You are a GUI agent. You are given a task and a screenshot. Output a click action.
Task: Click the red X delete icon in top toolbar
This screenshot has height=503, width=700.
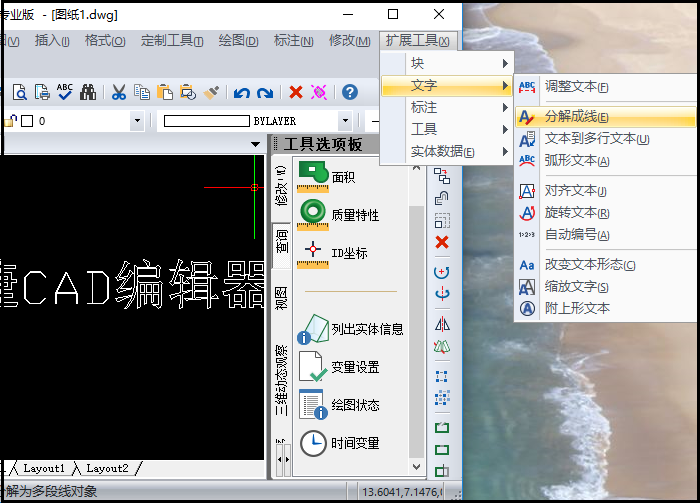point(296,92)
